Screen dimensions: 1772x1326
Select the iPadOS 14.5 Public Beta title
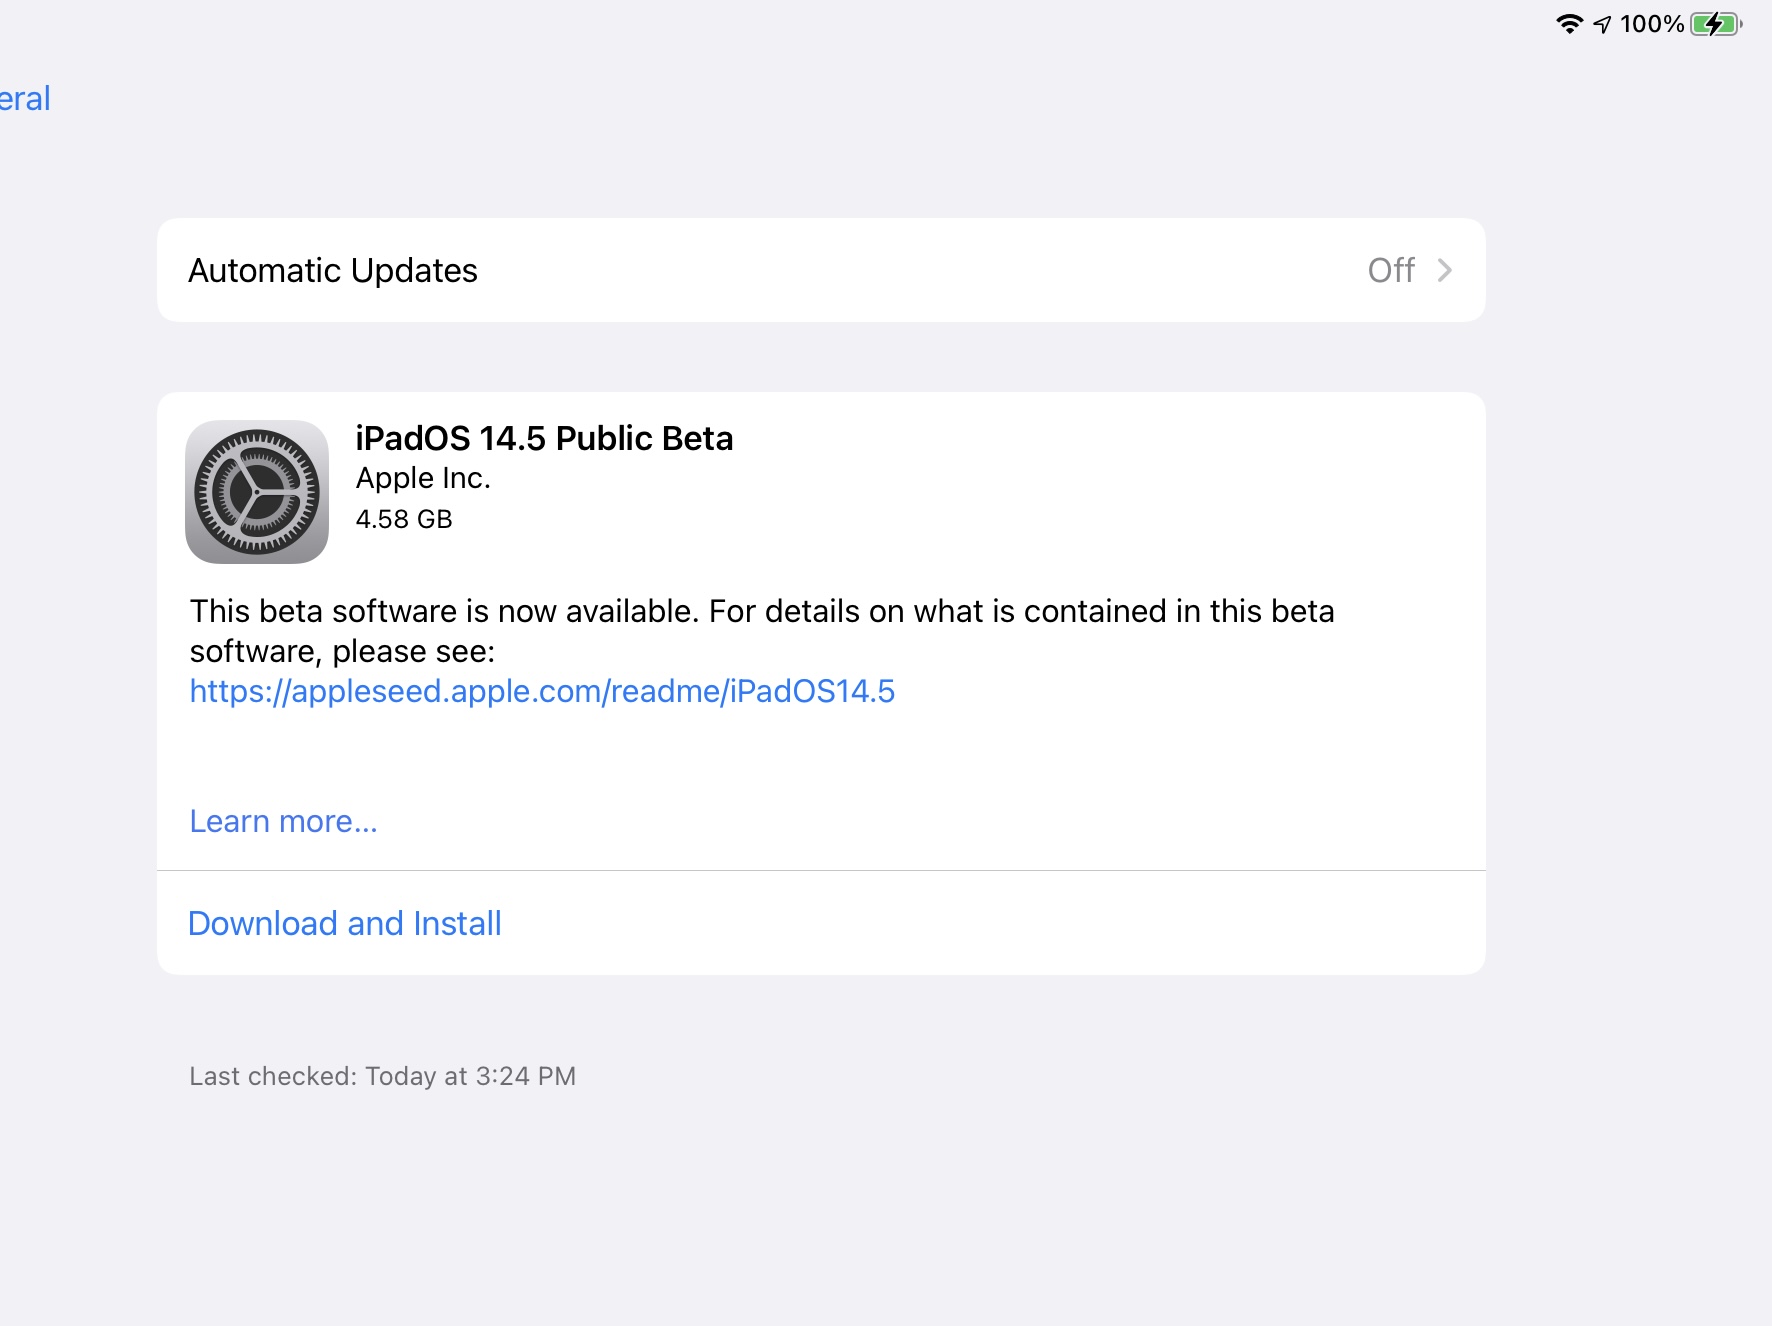(x=544, y=438)
